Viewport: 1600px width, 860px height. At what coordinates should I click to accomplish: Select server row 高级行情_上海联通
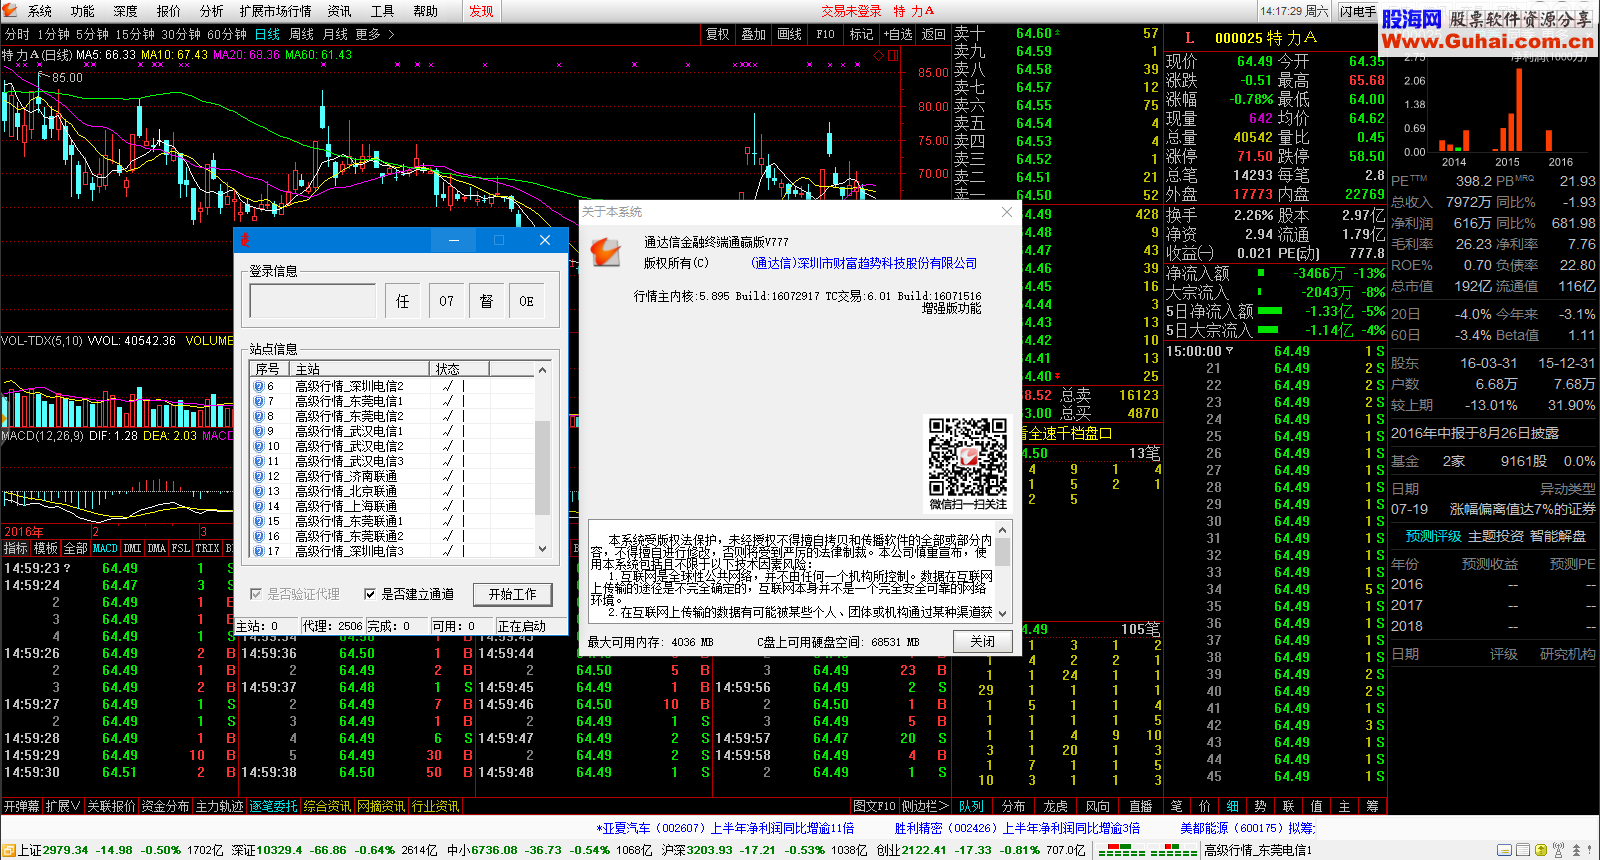(392, 506)
